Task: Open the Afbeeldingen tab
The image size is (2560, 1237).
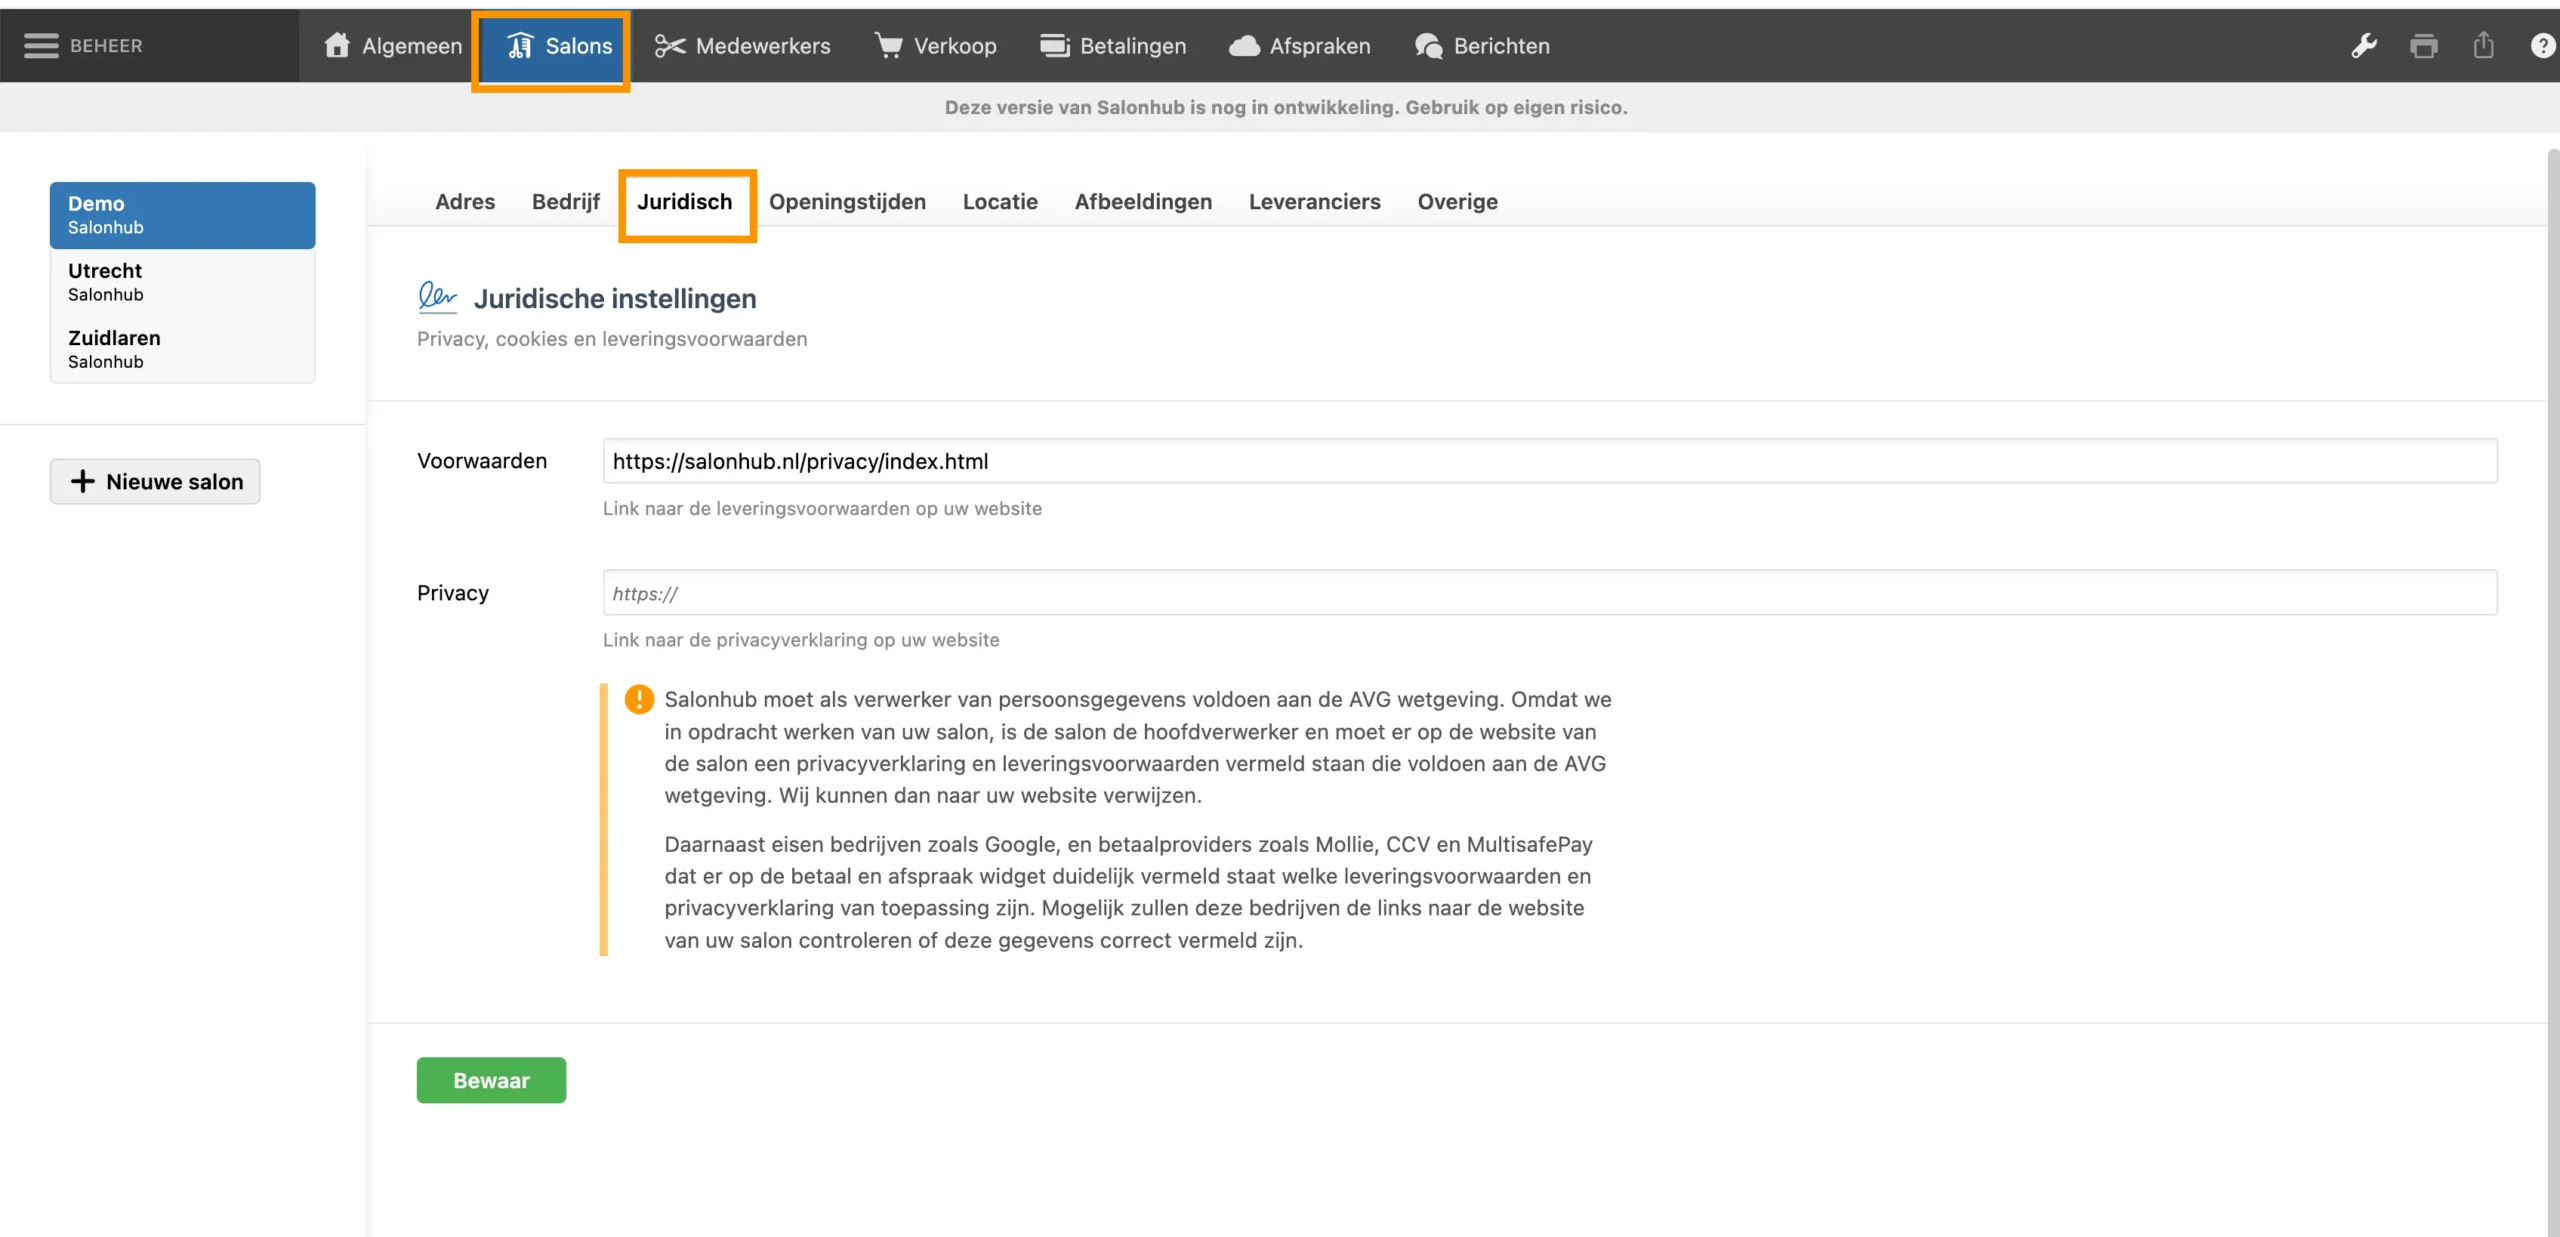Action: coord(1143,202)
